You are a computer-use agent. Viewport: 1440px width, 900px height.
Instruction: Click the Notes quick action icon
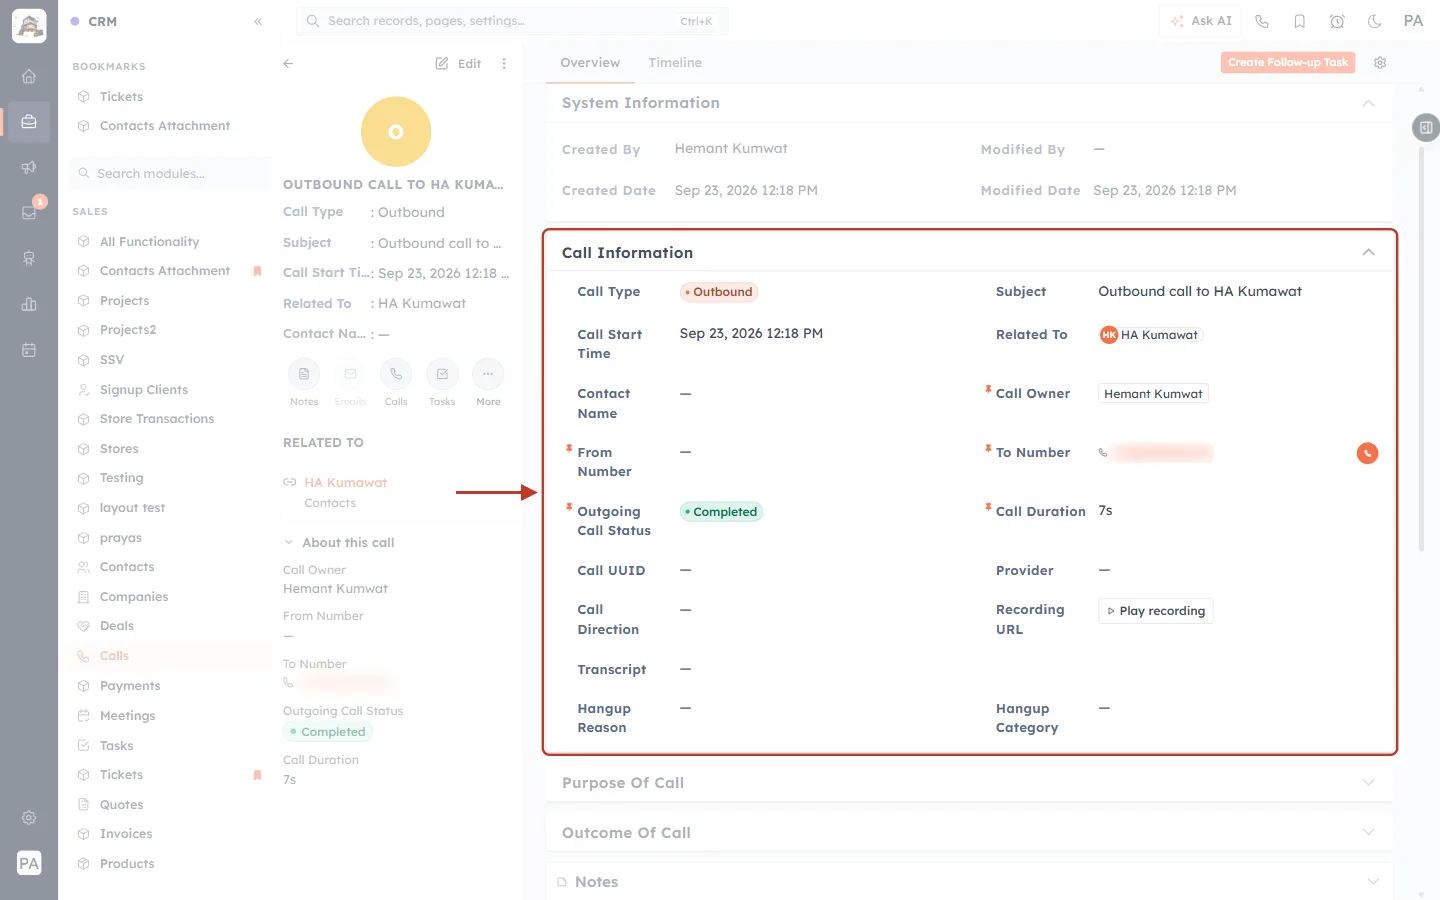(x=304, y=374)
